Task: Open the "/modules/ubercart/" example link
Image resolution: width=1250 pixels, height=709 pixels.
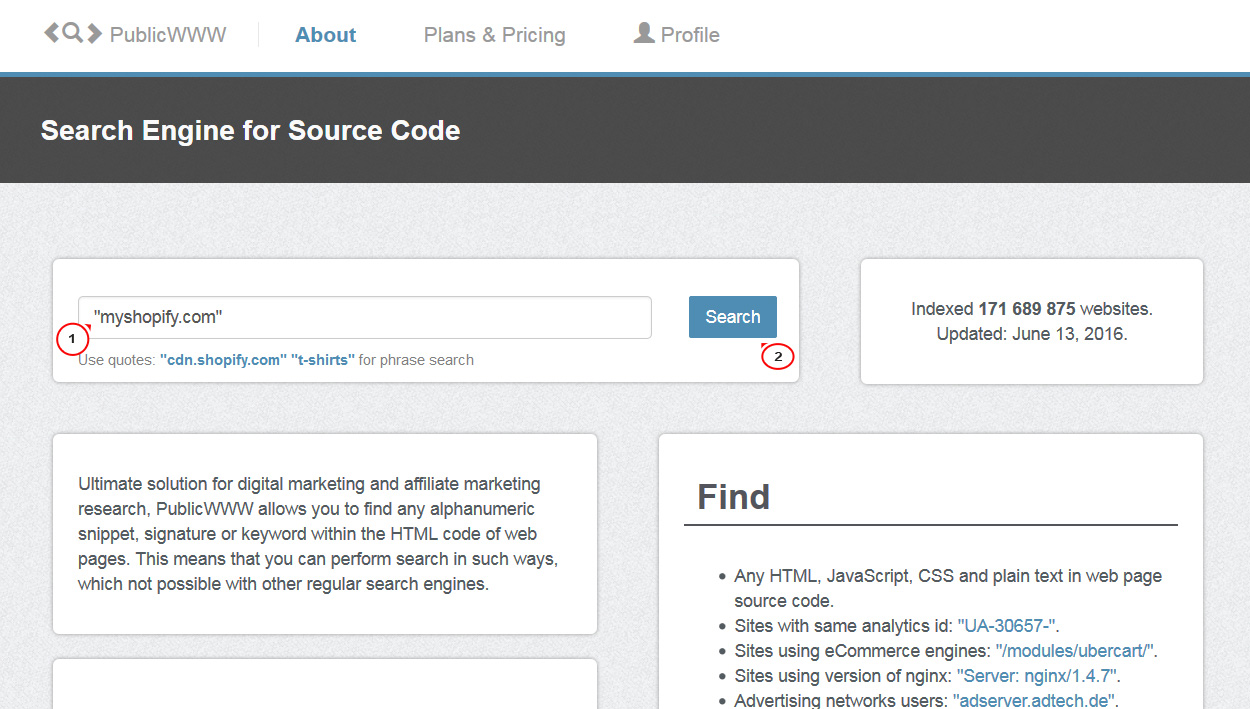Action: (x=1075, y=651)
